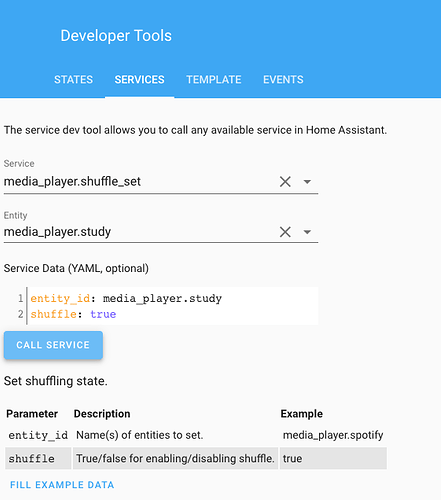The image size is (441, 500).
Task: Clear the Service field with X icon
Action: pos(285,182)
